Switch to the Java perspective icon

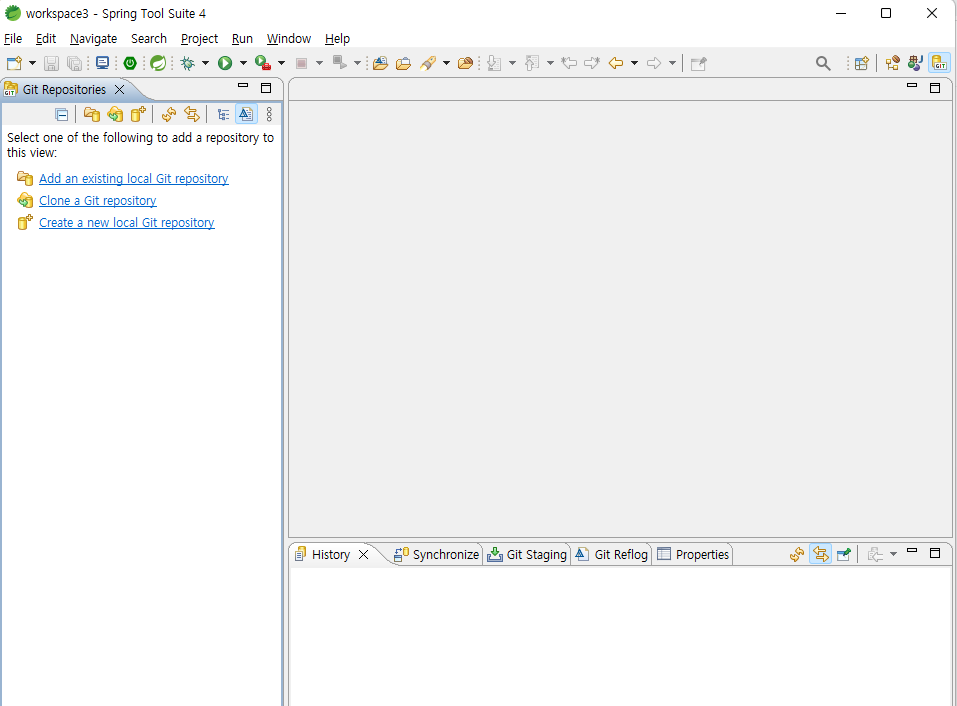pos(915,63)
